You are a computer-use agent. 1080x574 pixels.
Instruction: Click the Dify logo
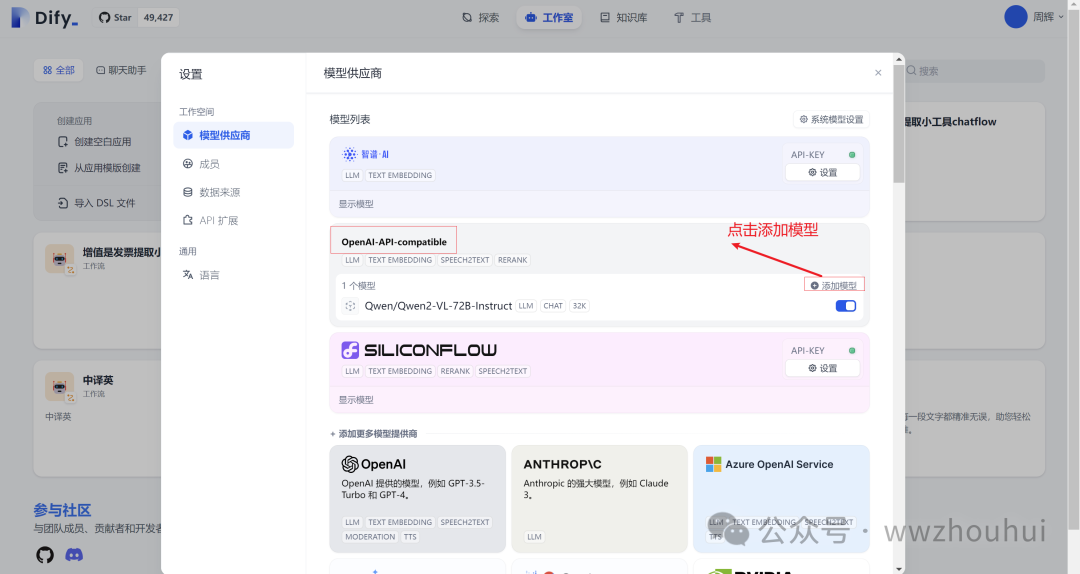coord(44,17)
